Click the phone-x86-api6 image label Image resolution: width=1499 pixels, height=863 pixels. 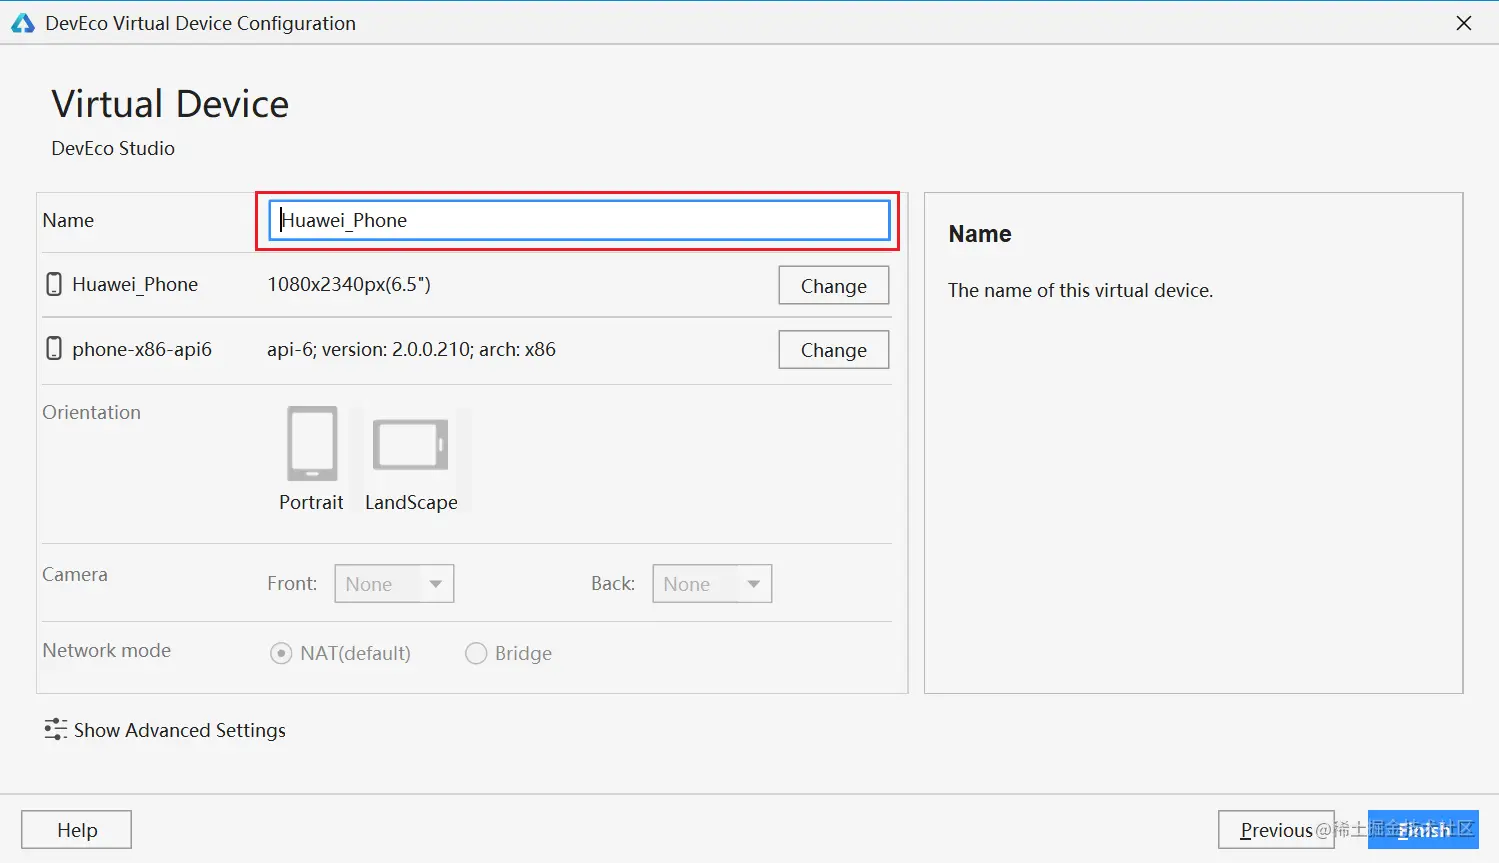coord(142,349)
